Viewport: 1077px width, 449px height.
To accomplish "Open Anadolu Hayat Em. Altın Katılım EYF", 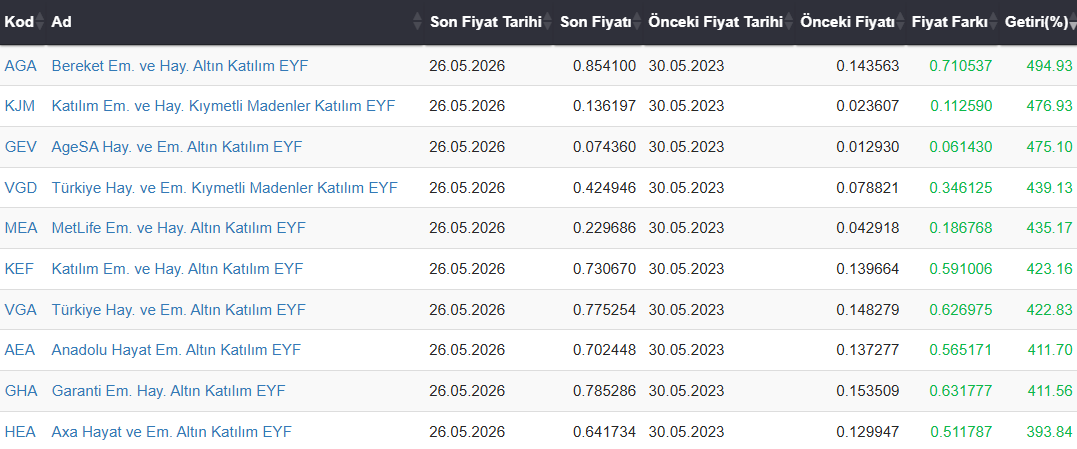I will (176, 350).
